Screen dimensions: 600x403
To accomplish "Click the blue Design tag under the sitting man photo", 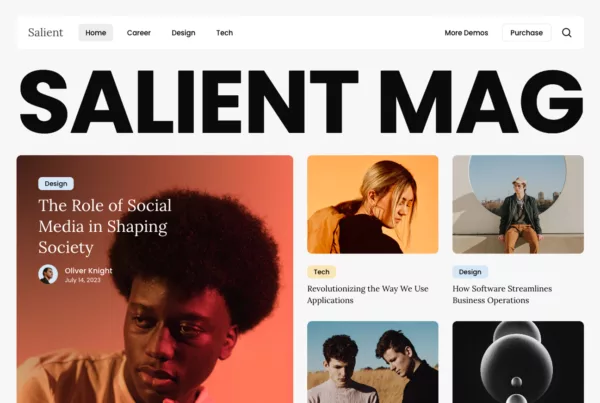I will (x=470, y=272).
